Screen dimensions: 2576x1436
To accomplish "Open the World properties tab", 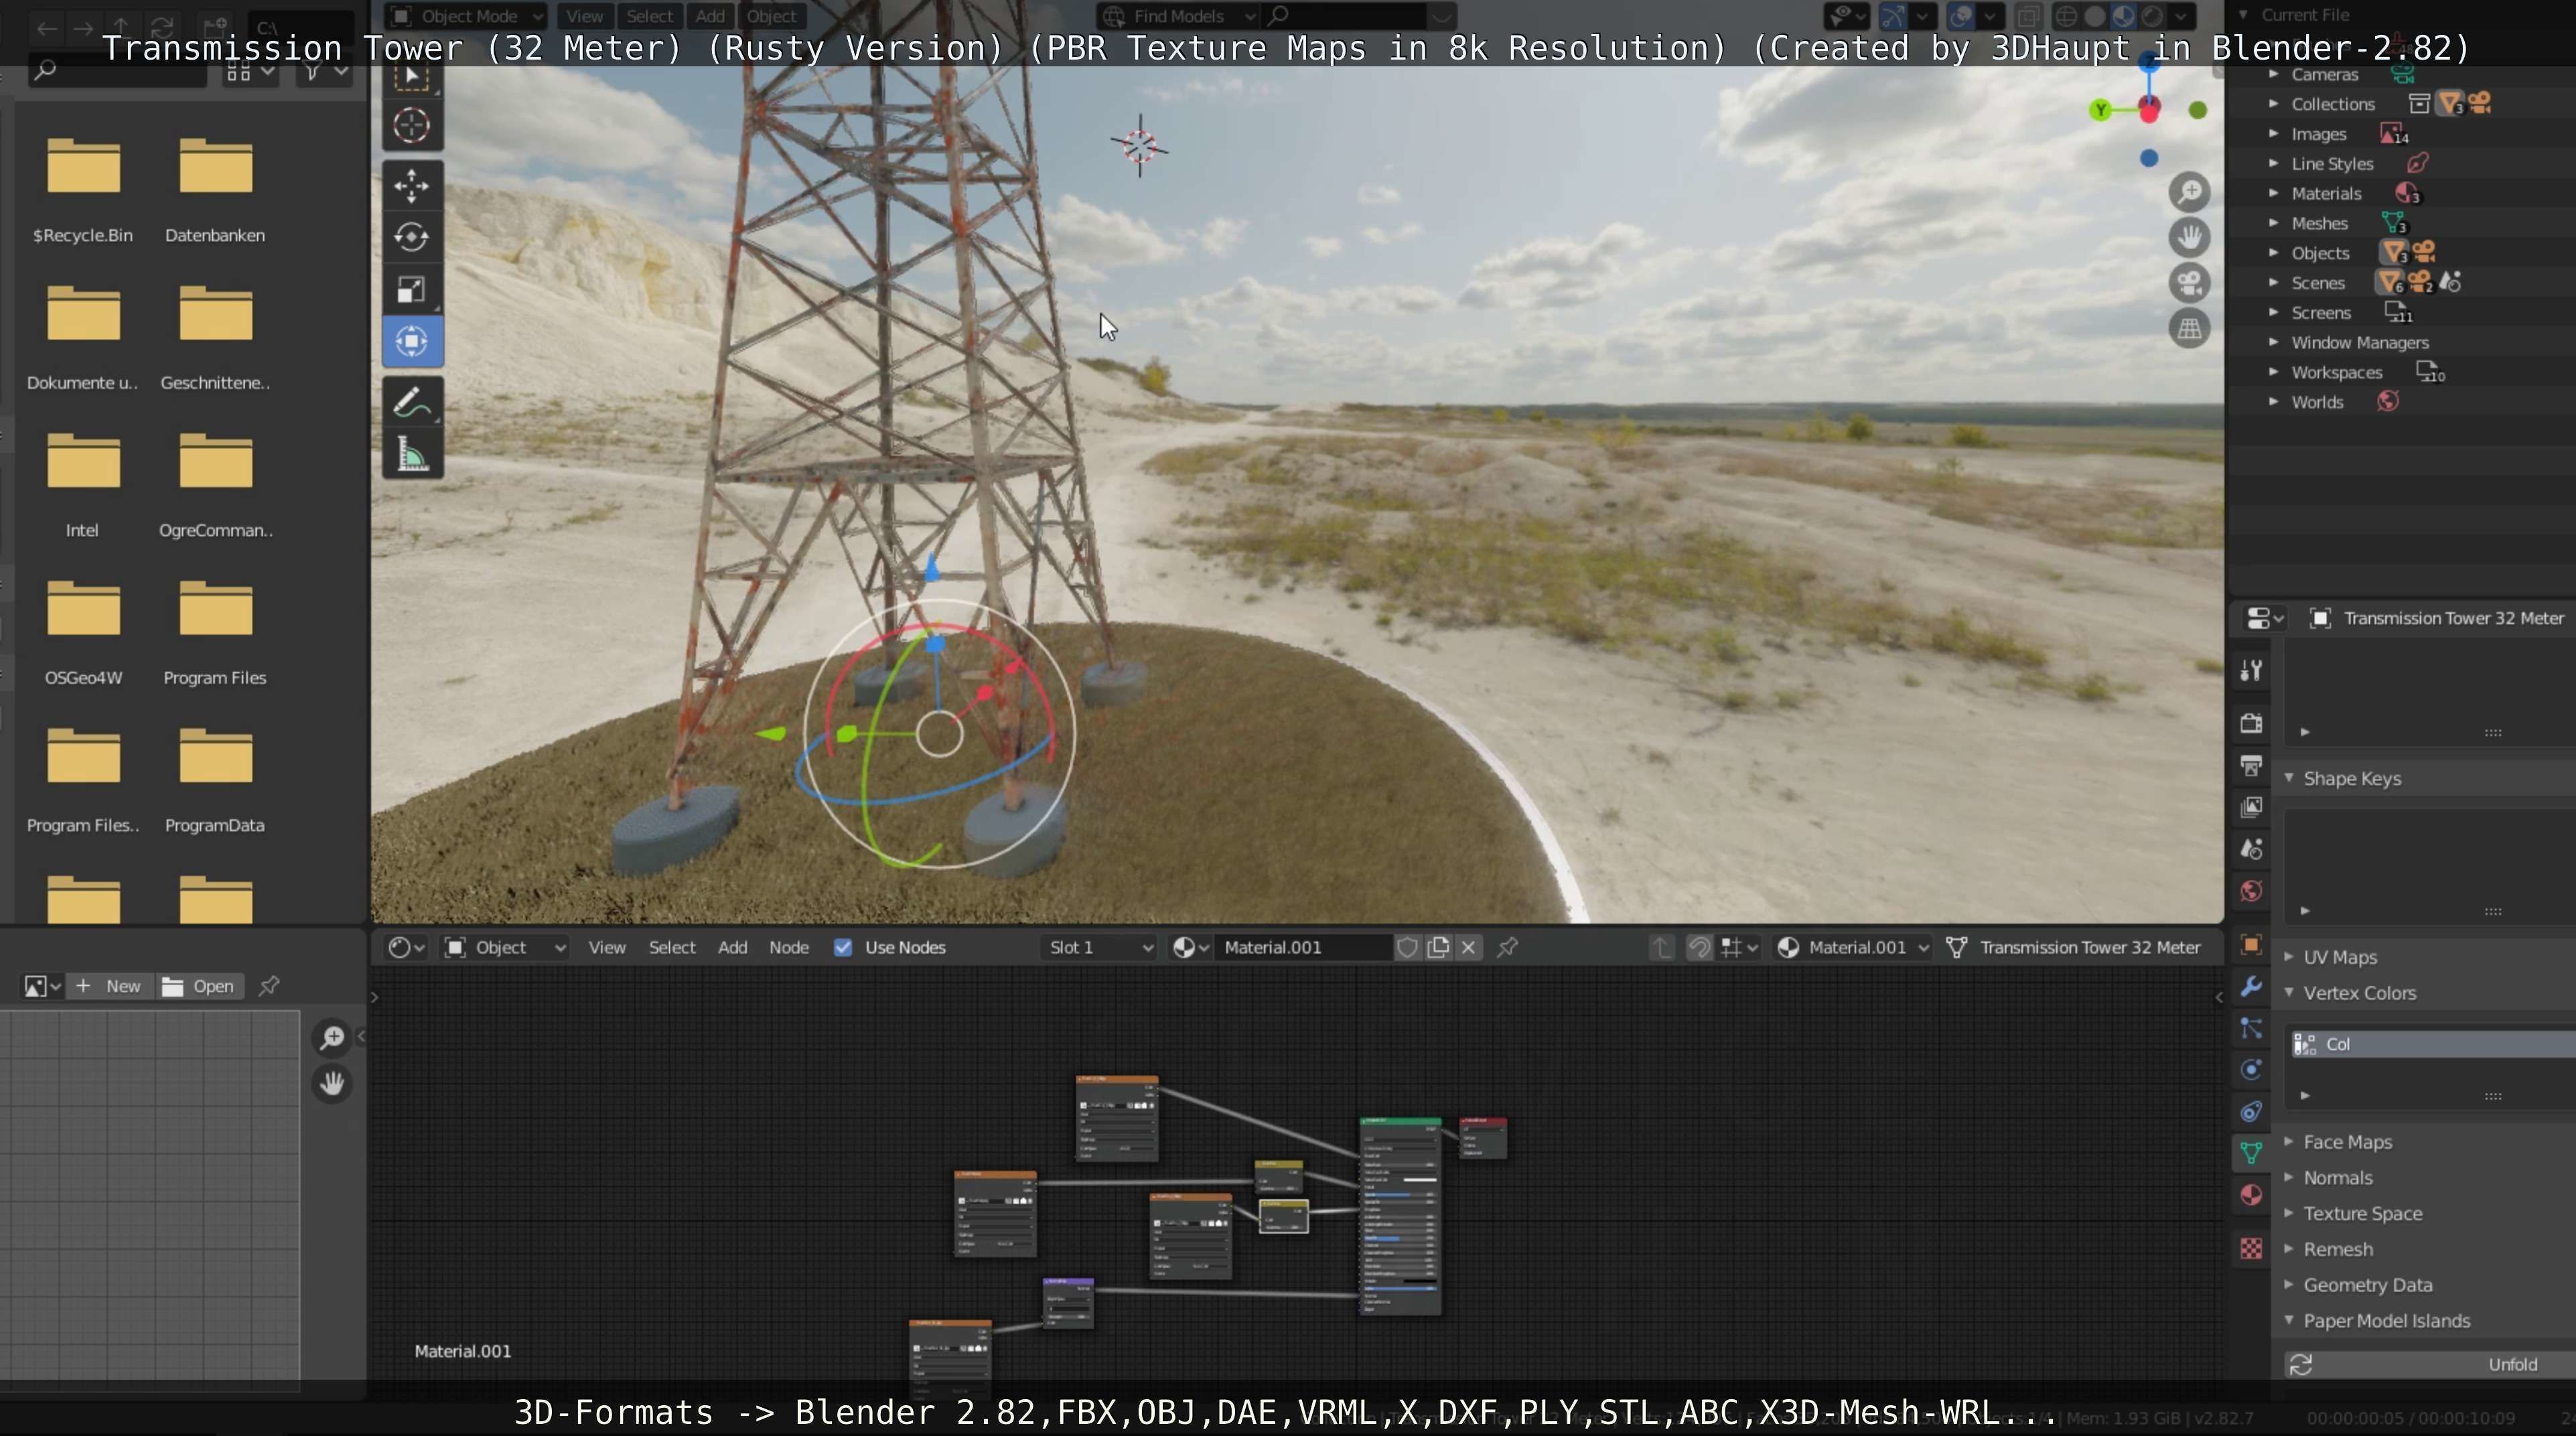I will [2251, 891].
